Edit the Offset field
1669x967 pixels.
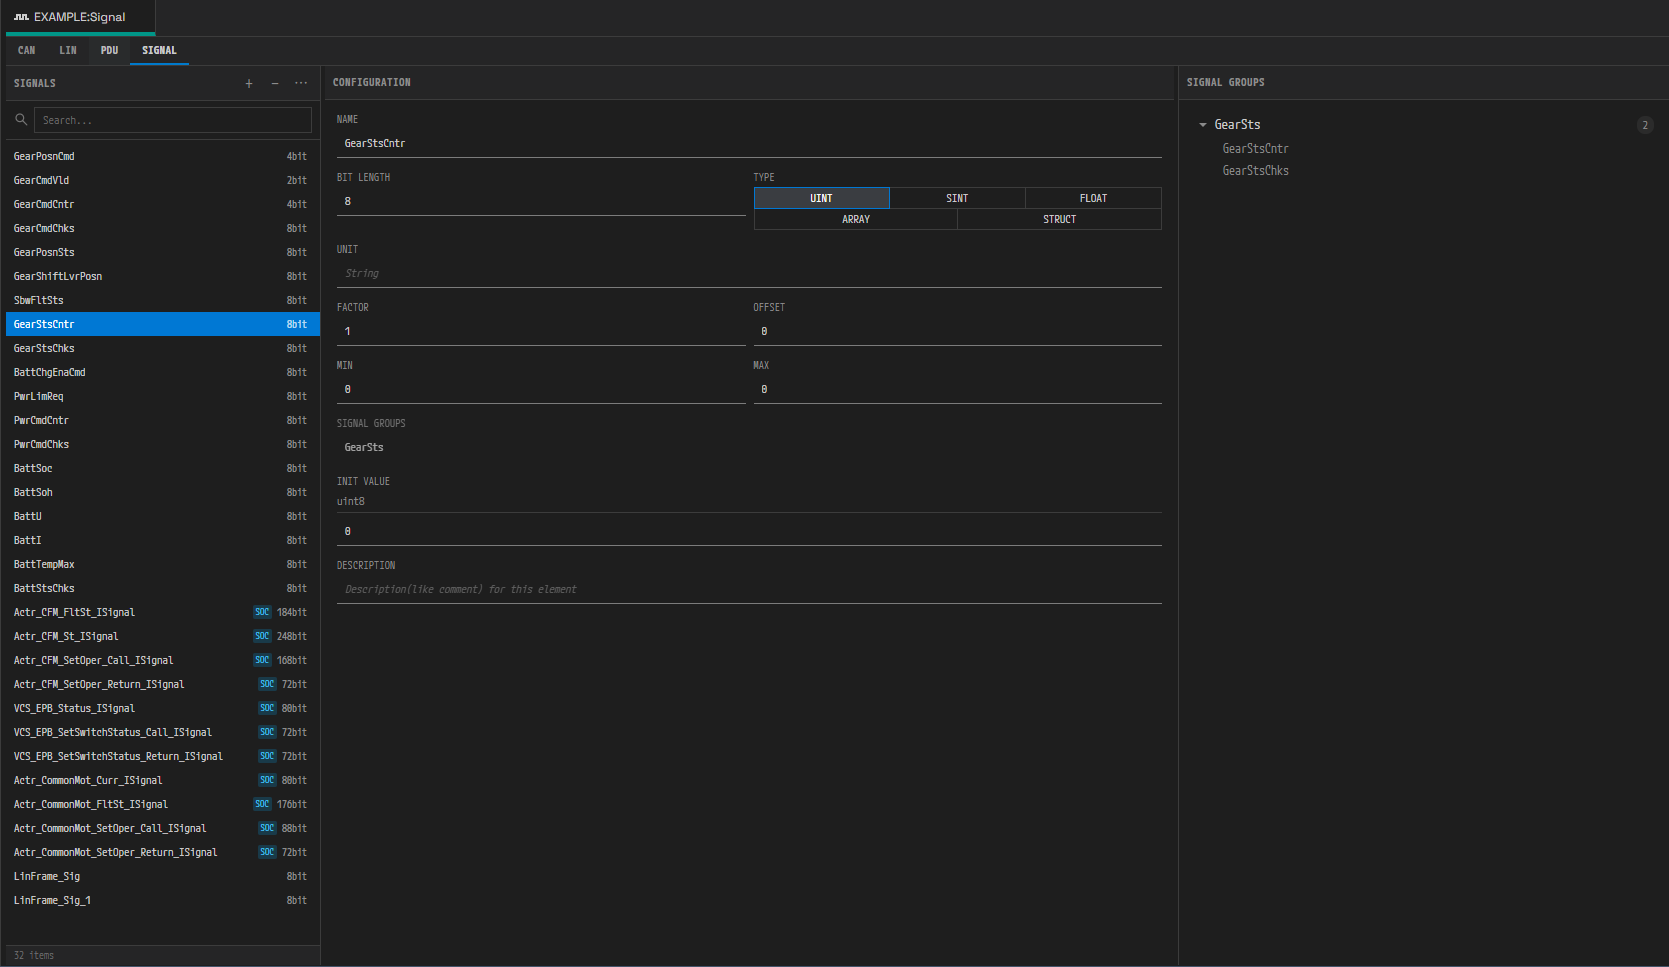coord(957,332)
